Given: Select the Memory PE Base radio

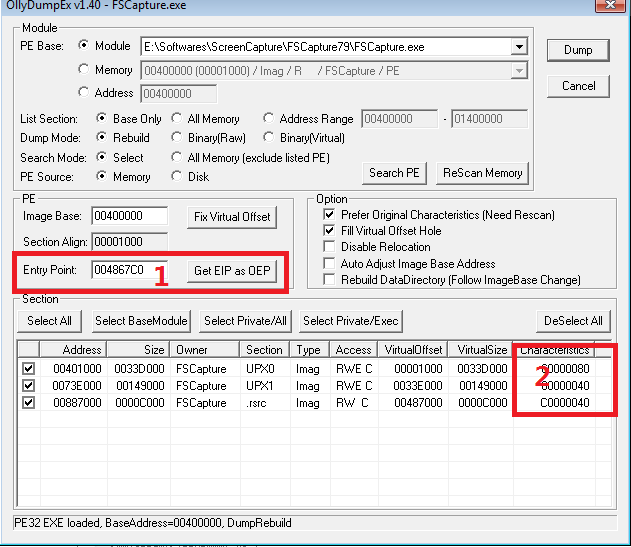Looking at the screenshot, I should [x=83, y=69].
